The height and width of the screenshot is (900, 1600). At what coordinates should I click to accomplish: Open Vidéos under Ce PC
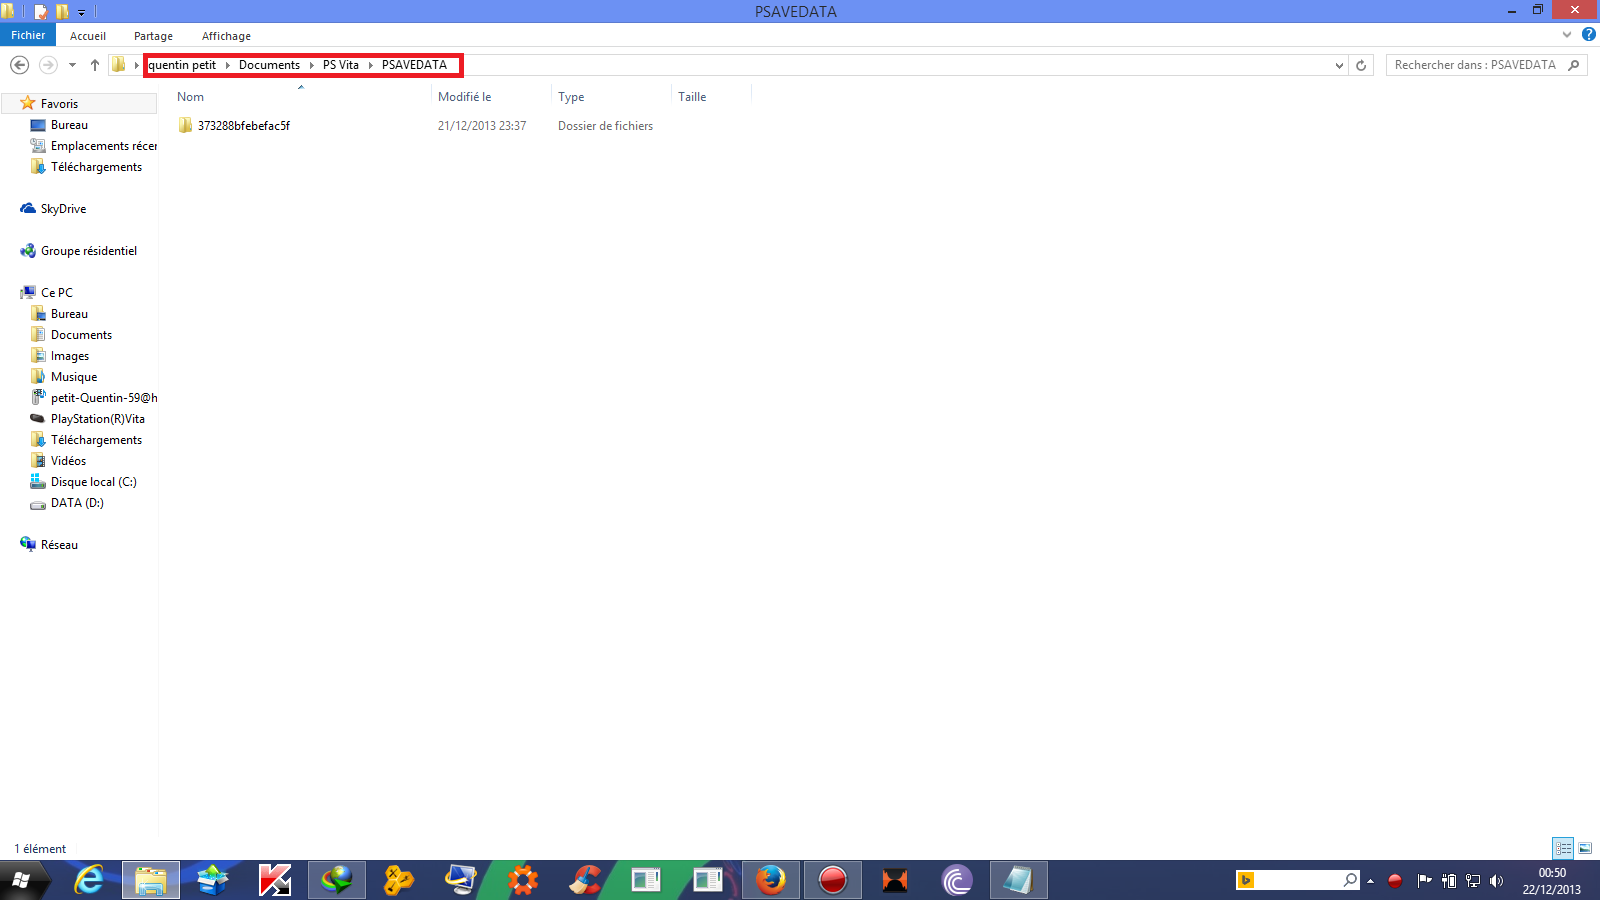68,461
